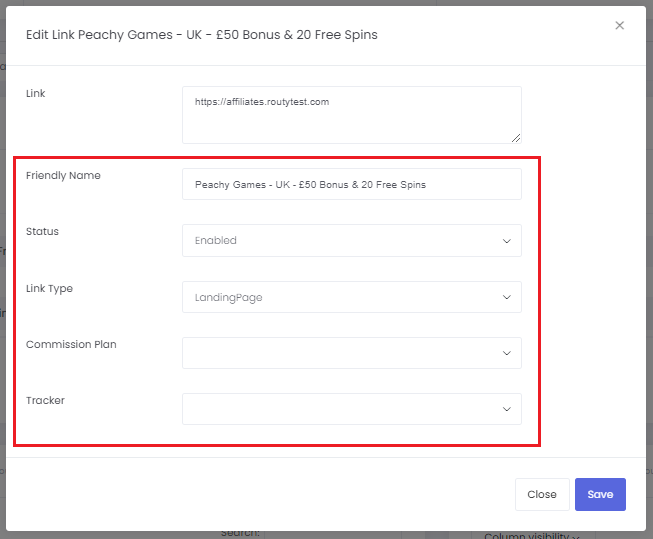
Task: Click the 'Friendly Name' label
Action: [x=63, y=175]
